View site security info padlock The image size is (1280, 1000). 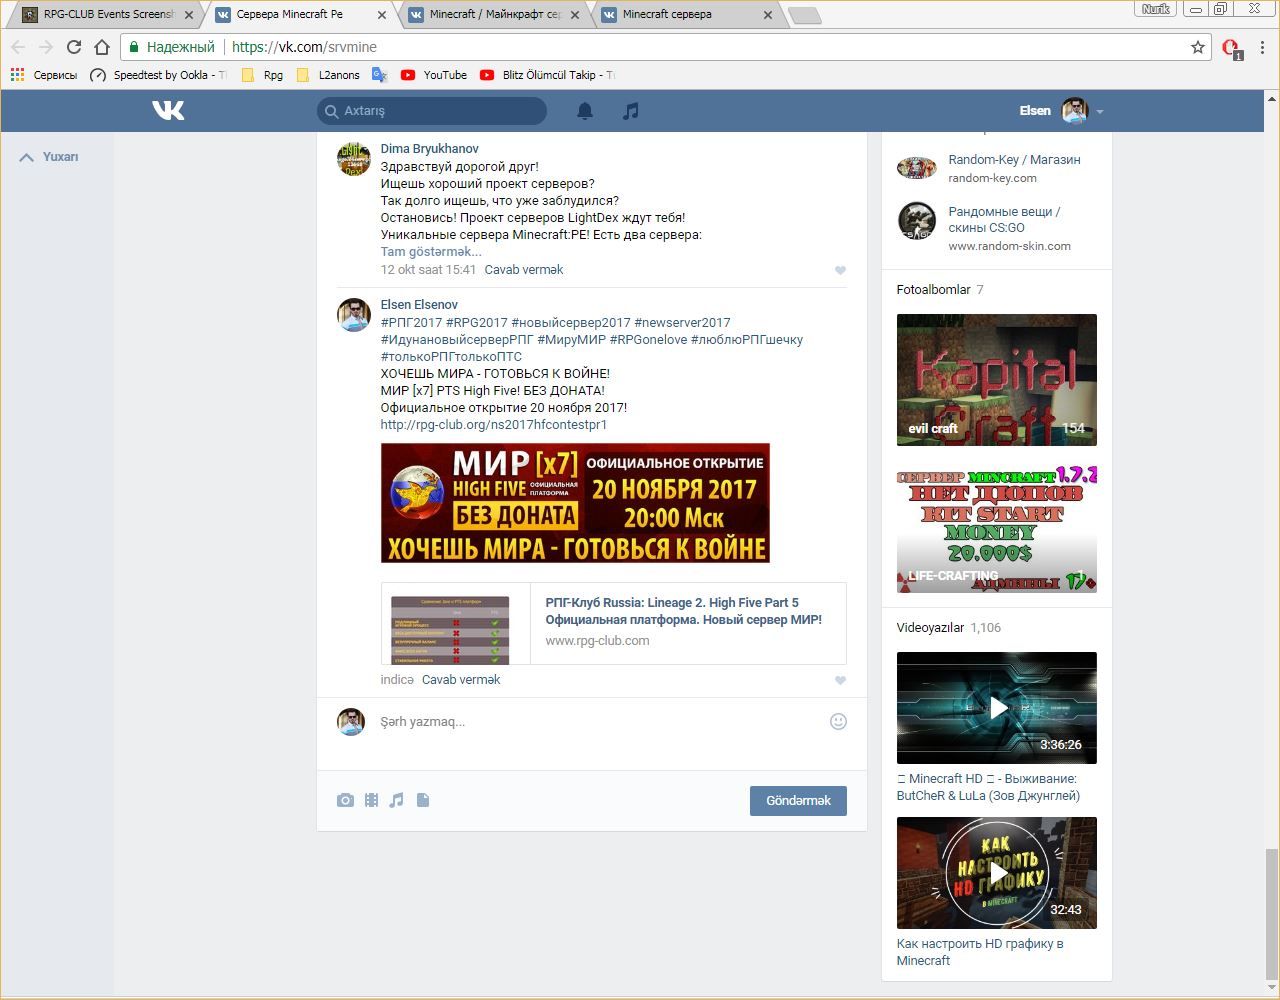pyautogui.click(x=134, y=47)
